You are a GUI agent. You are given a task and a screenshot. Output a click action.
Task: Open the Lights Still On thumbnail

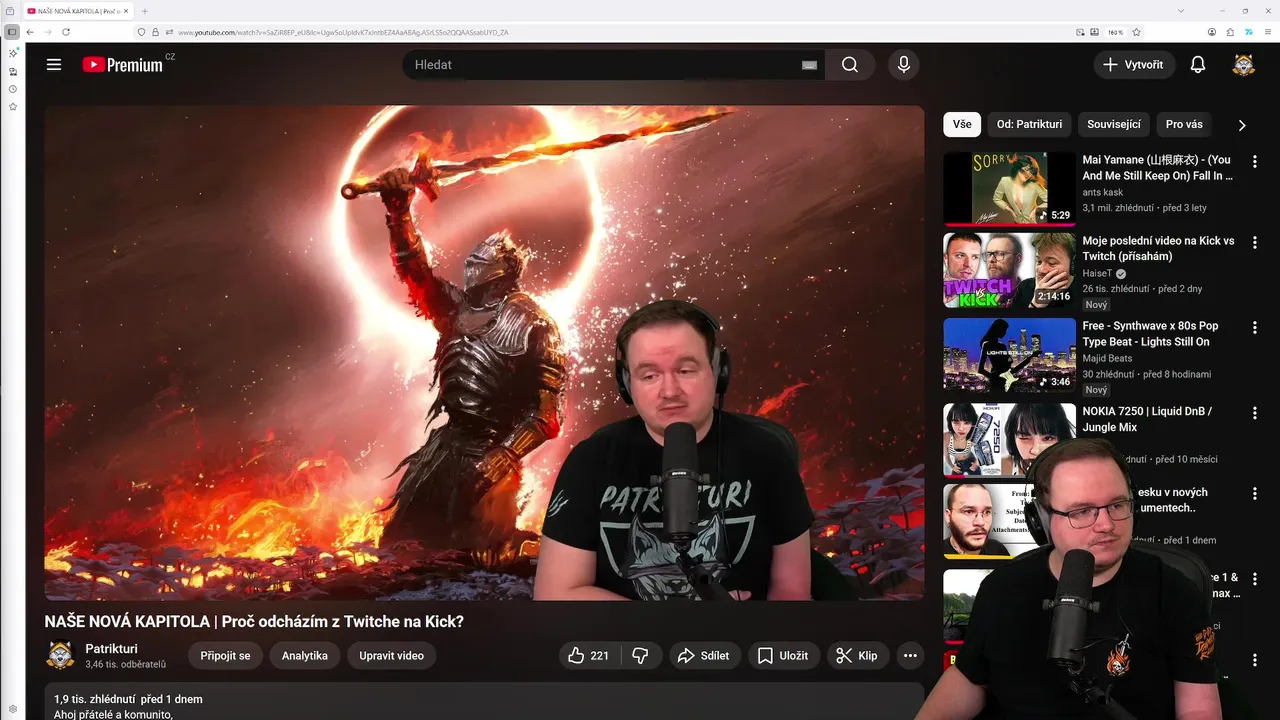click(x=1009, y=356)
